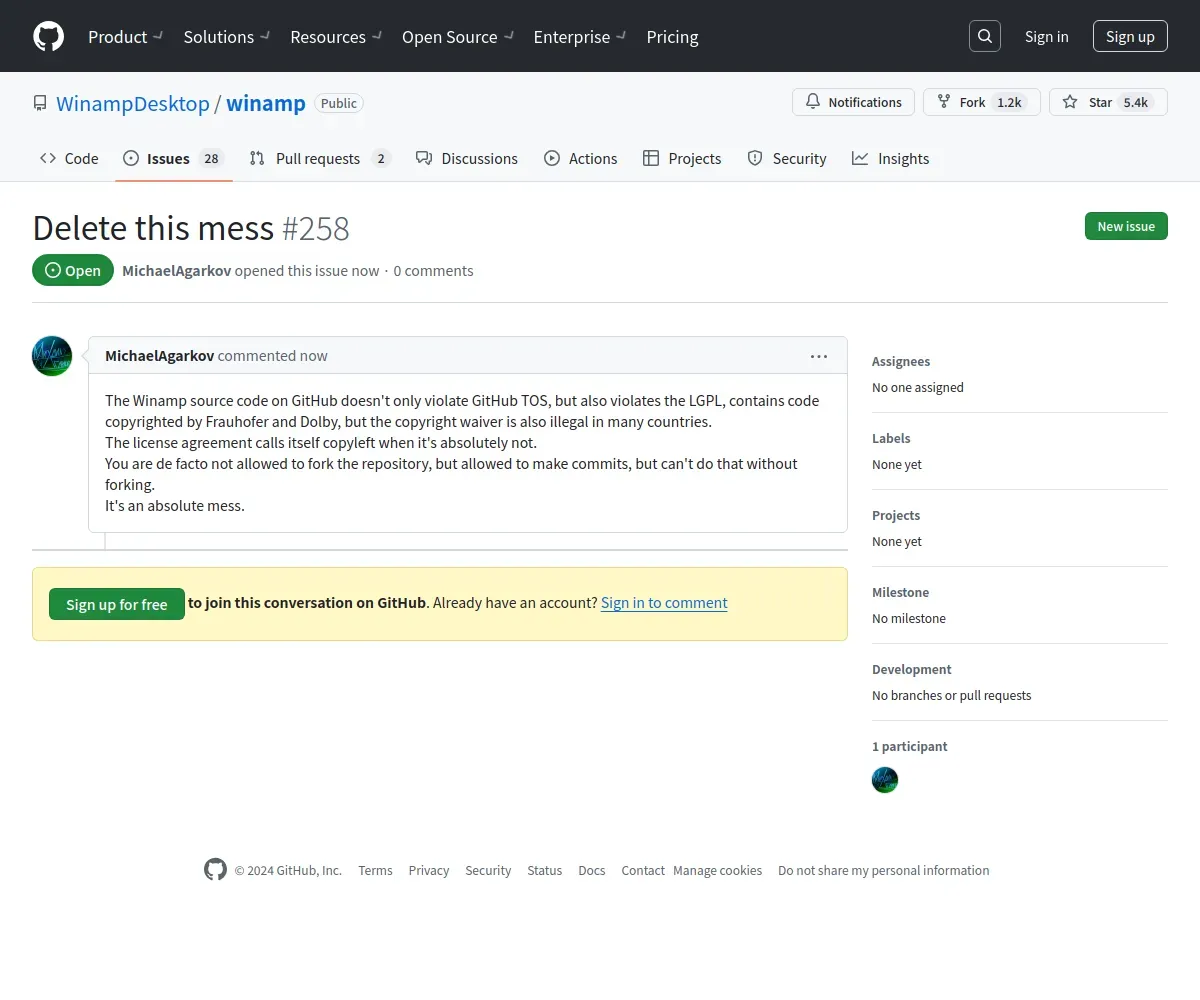Click the Sign in to comment link
This screenshot has width=1200, height=1000.
[664, 602]
